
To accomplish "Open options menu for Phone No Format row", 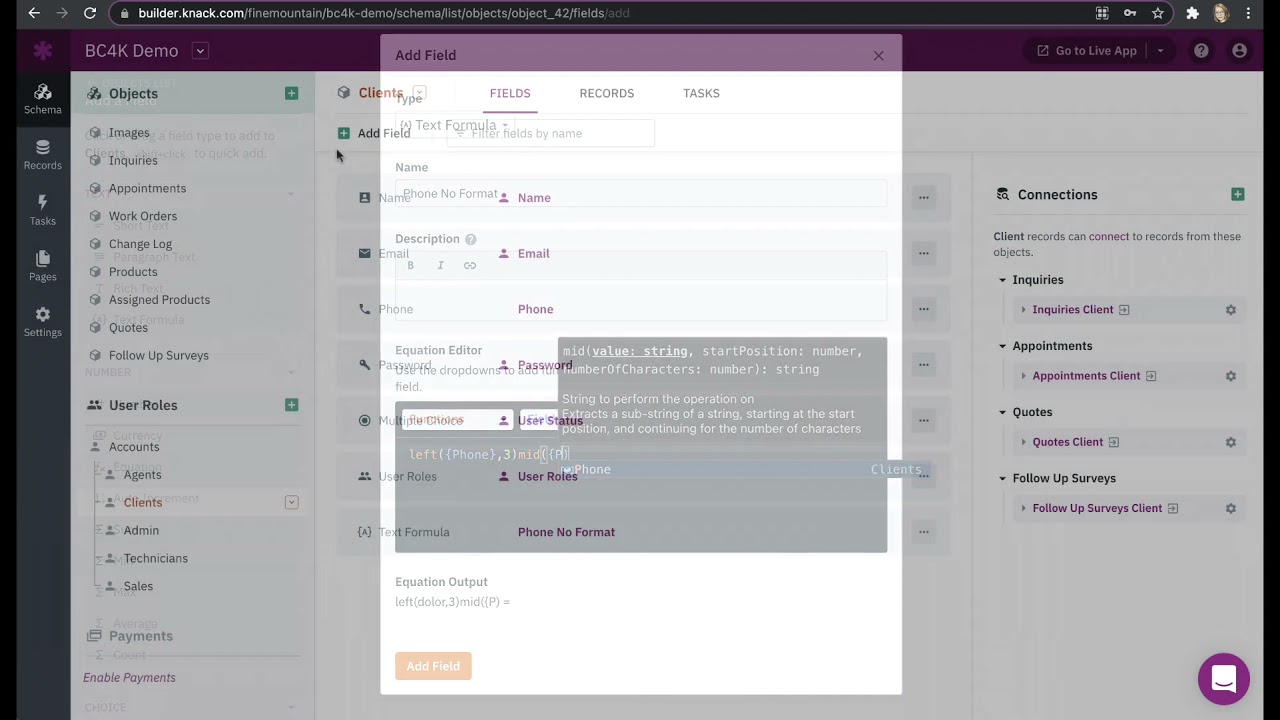I will click(x=924, y=532).
